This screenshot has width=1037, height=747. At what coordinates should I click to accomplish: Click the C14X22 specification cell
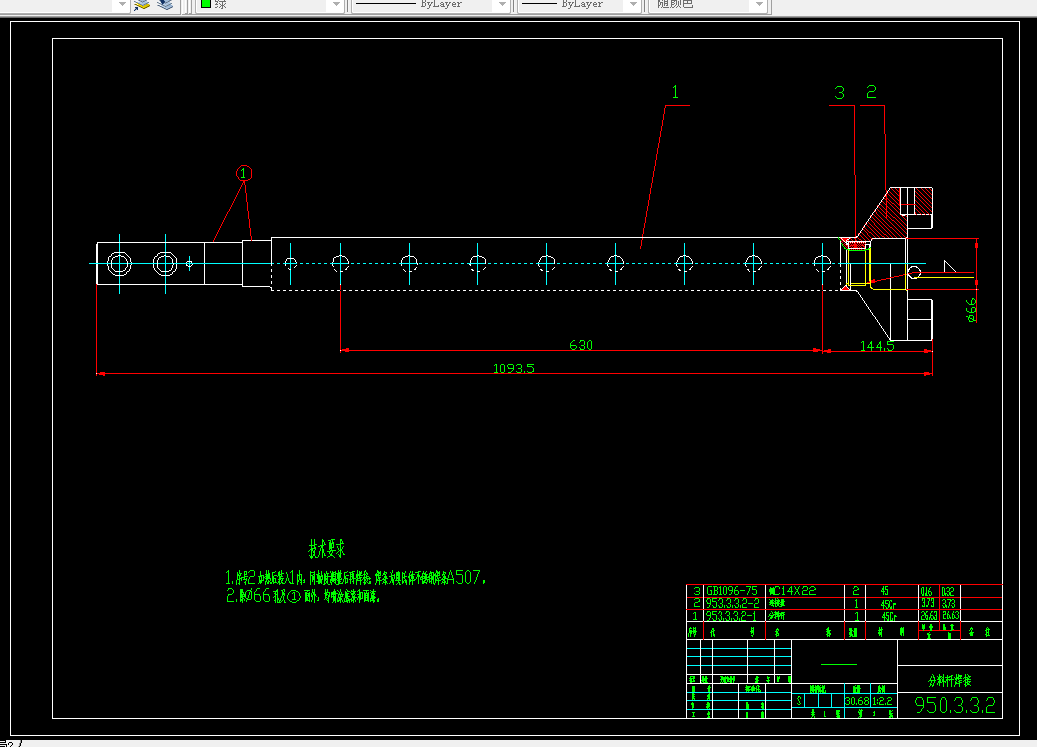pos(805,591)
